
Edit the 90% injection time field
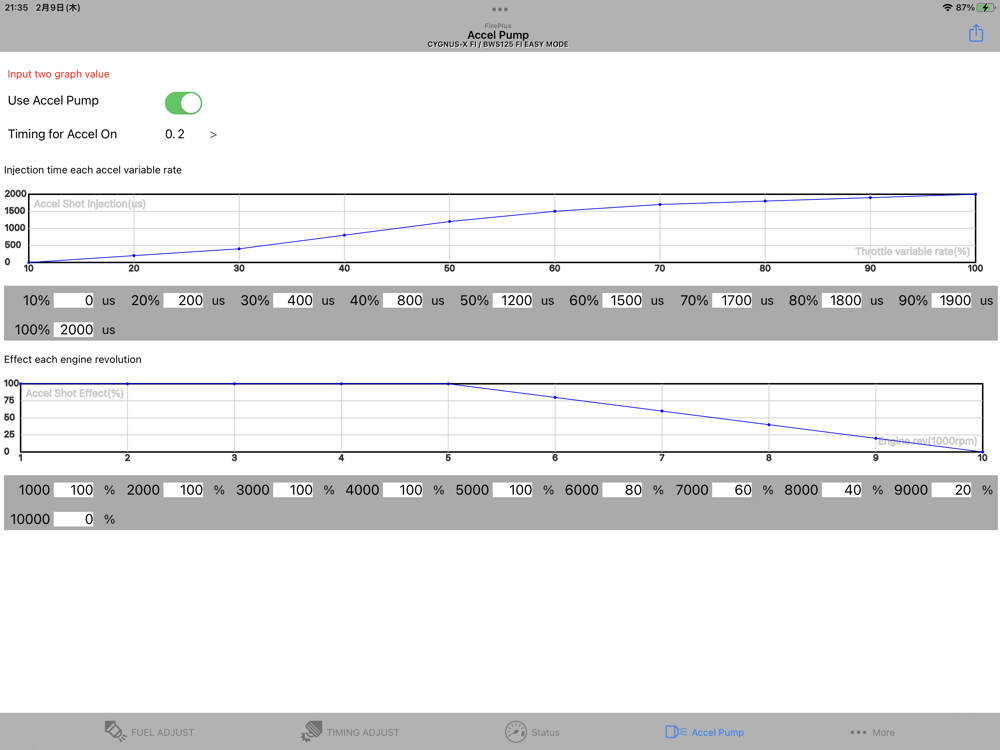coord(951,300)
